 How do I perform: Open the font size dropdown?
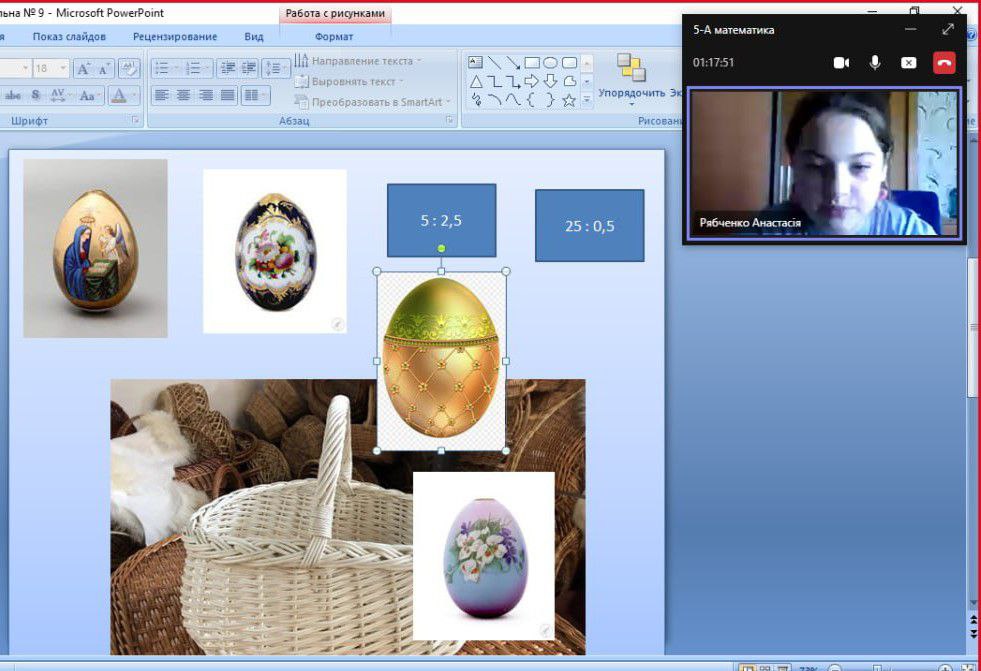point(63,69)
